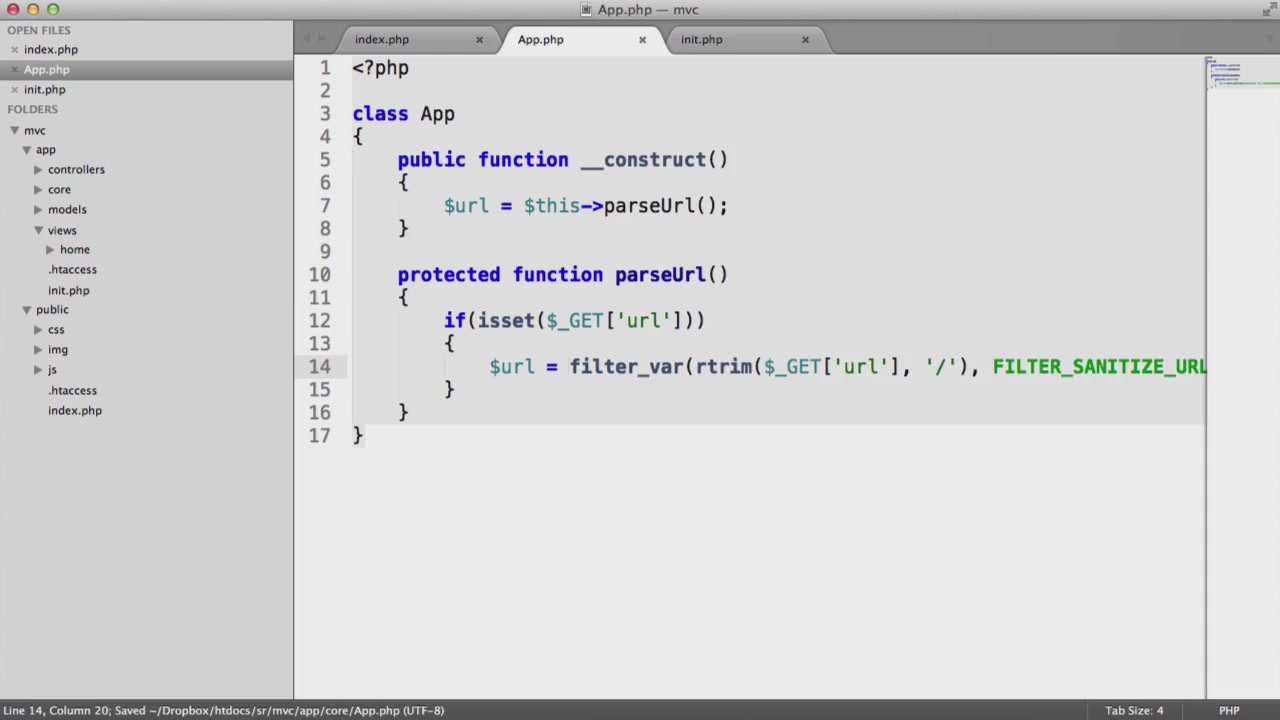Viewport: 1280px width, 720px height.
Task: Switch to the init.php tab
Action: (702, 40)
